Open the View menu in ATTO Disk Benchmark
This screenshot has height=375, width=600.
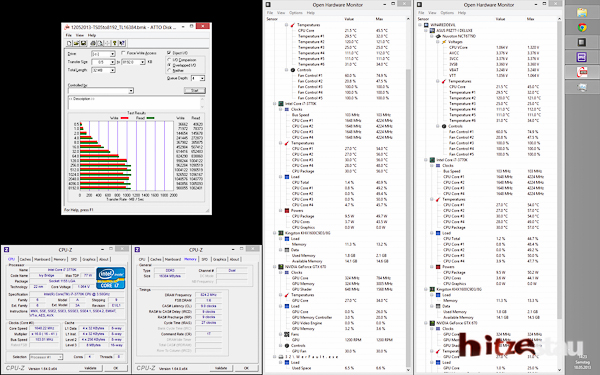[x=80, y=35]
